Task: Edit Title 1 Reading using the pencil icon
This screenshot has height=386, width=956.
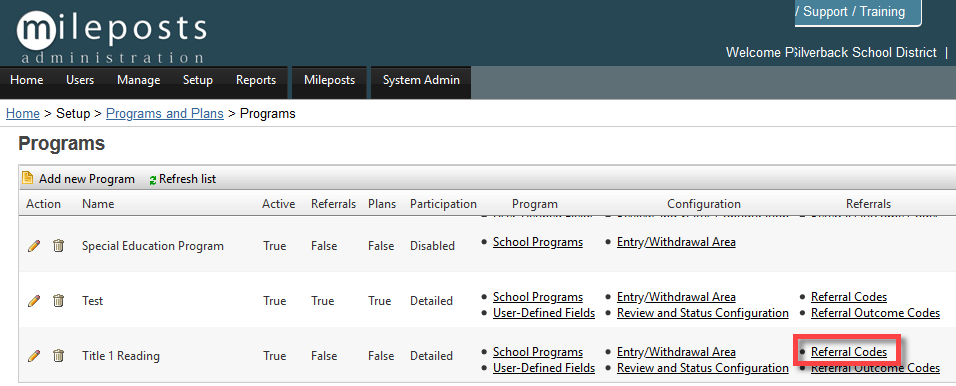Action: [34, 356]
